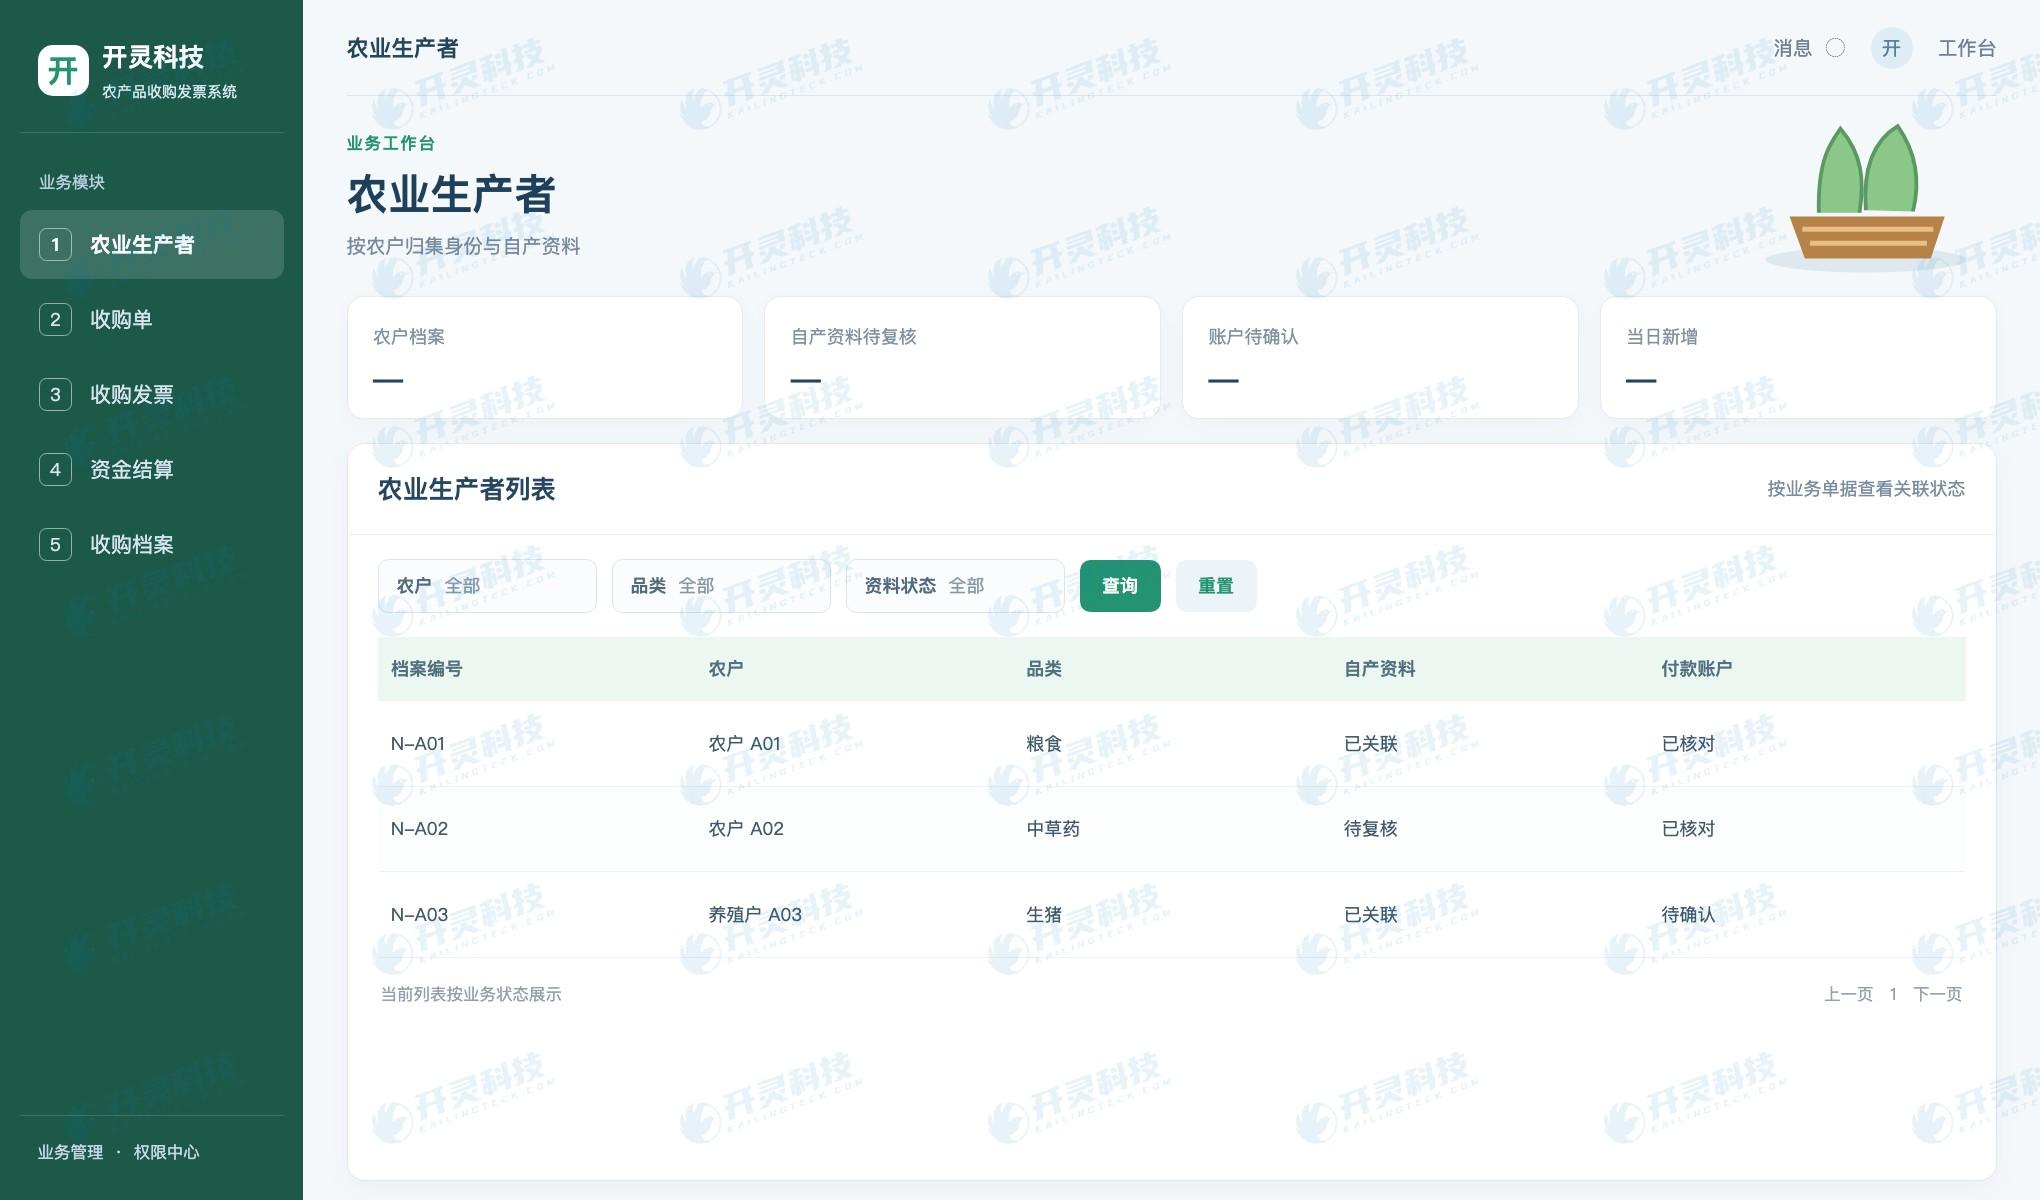Screen dimensions: 2040x1200
Task: Open the 品类 filter dropdown
Action: click(721, 586)
